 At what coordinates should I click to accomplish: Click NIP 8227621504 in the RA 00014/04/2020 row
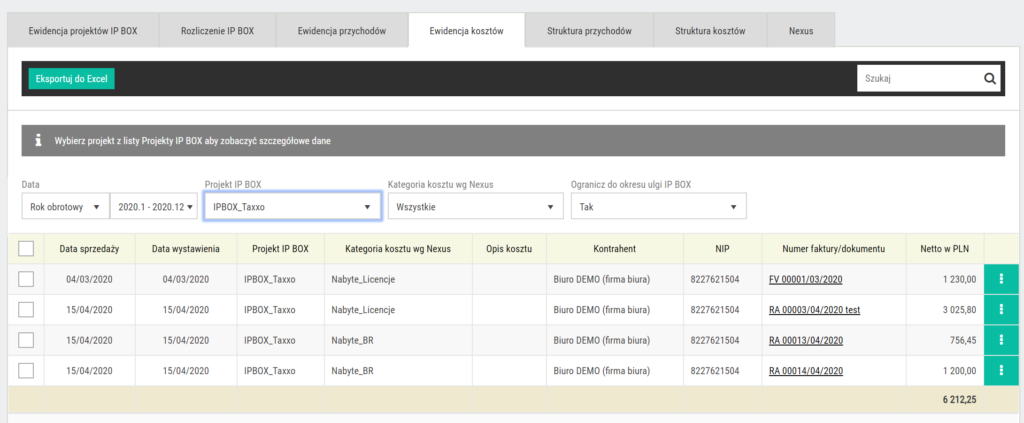[714, 371]
